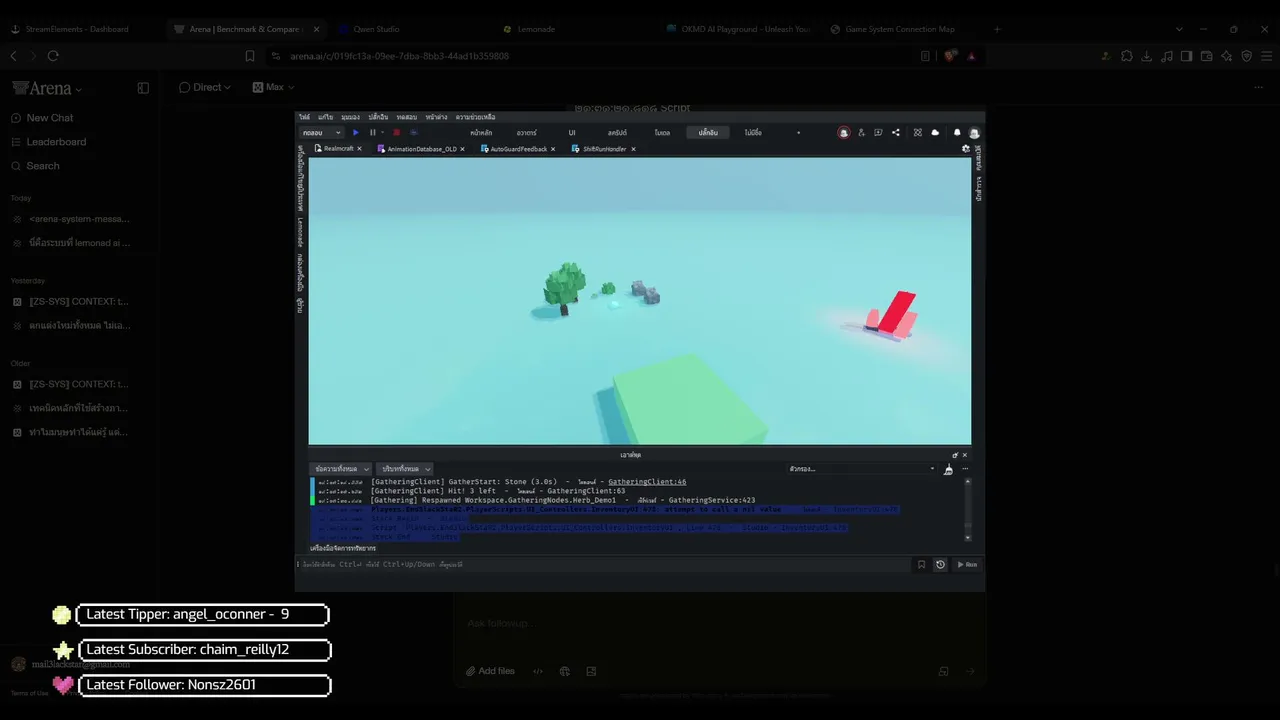Viewport: 1280px width, 720px height.
Task: Click the command bar Run button
Action: [967, 564]
